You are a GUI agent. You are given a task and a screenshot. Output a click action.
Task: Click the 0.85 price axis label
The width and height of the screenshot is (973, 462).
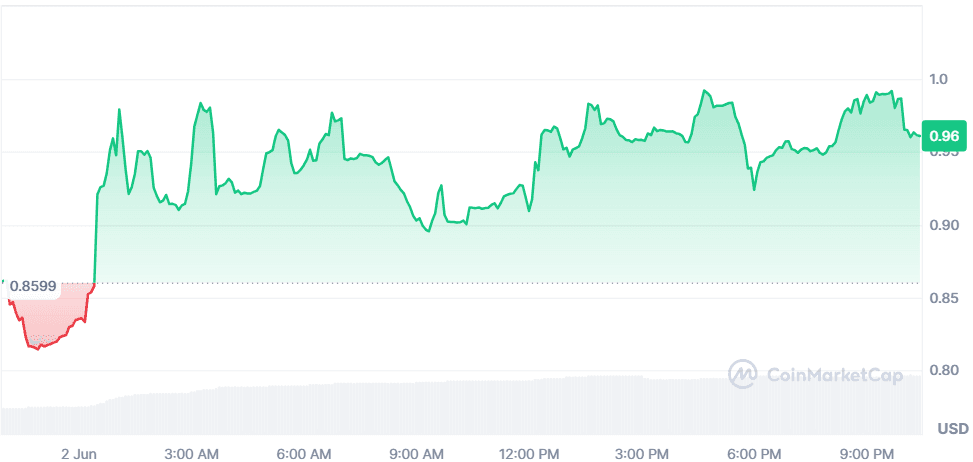945,299
